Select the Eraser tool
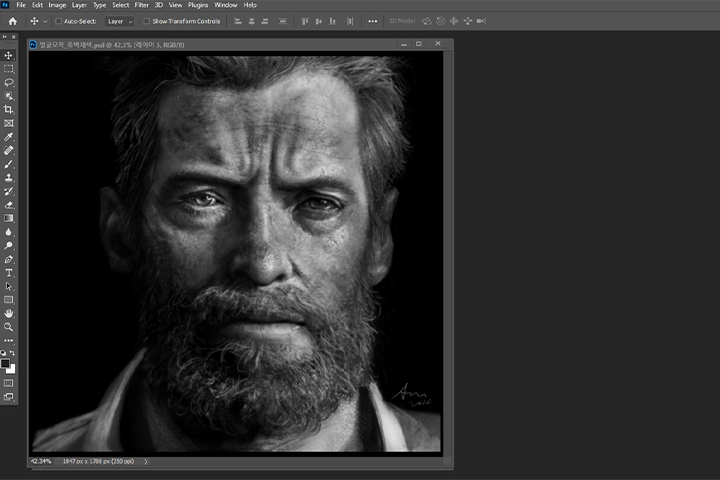This screenshot has width=720, height=480. [x=9, y=205]
